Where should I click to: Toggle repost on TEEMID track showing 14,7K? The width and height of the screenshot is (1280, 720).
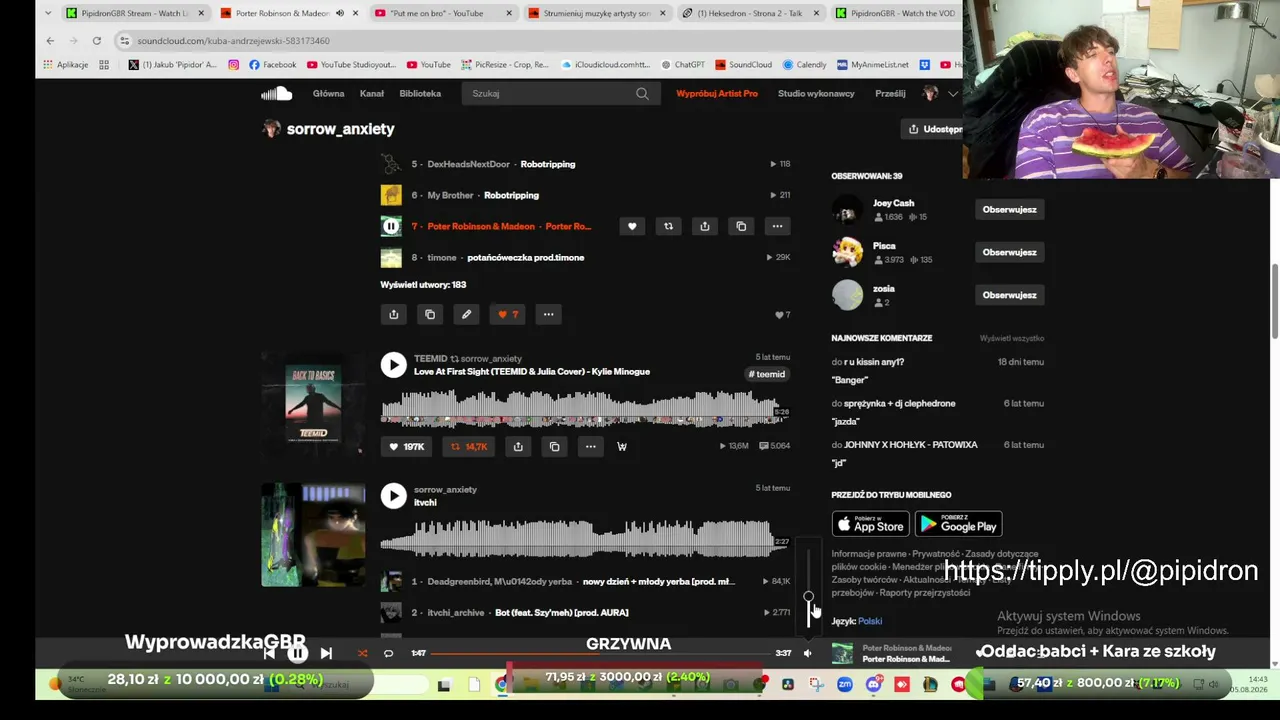[469, 447]
